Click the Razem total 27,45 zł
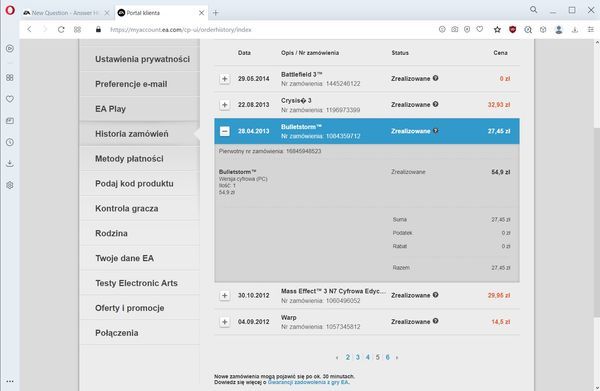 [501, 267]
